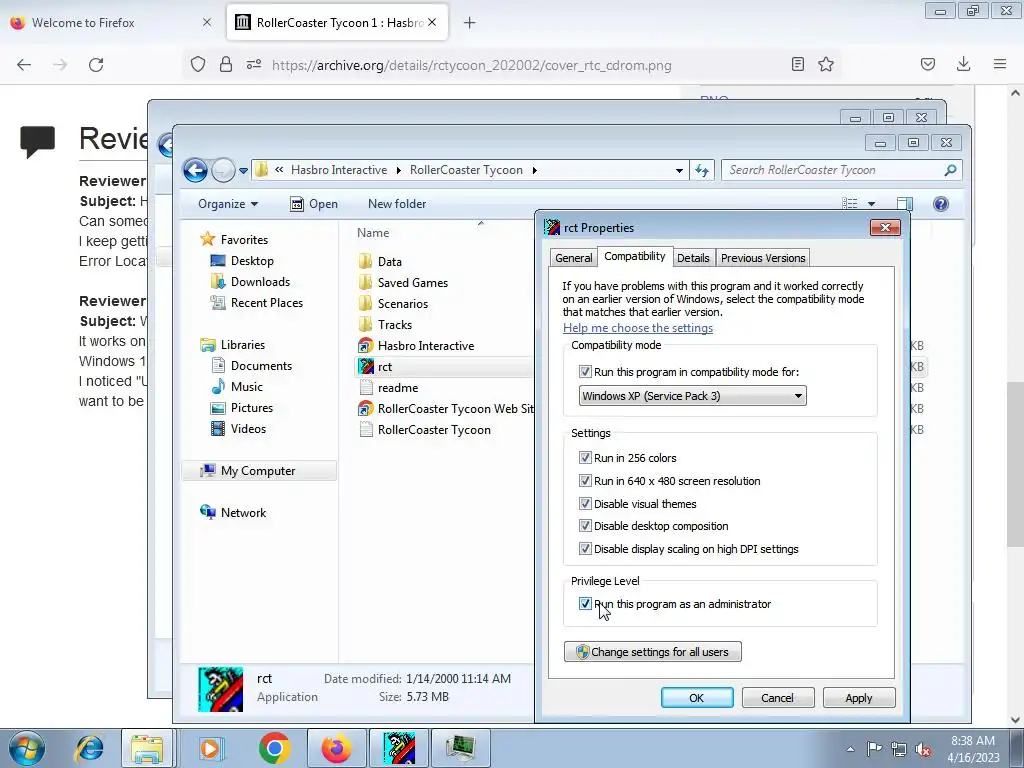This screenshot has width=1024, height=768.
Task: Open the Pocket save icon
Action: tap(928, 64)
